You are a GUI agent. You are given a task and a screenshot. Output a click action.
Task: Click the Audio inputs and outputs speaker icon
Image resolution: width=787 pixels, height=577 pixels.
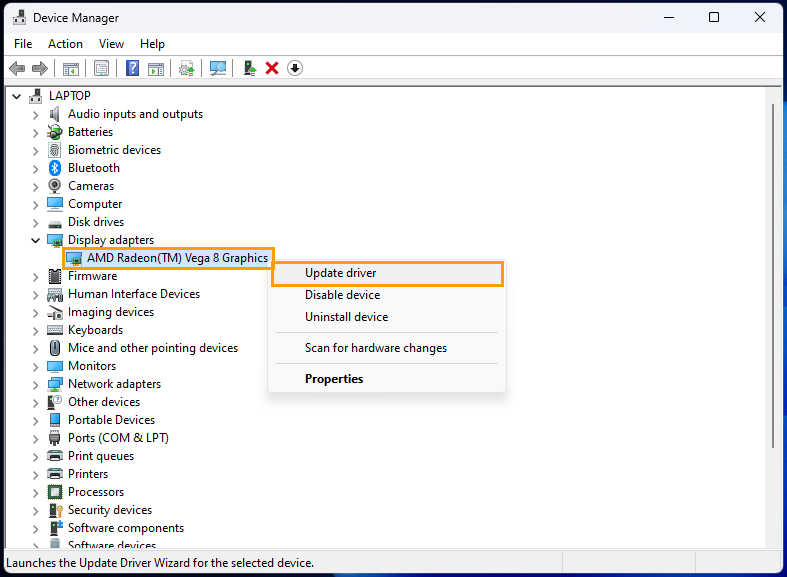[x=55, y=114]
